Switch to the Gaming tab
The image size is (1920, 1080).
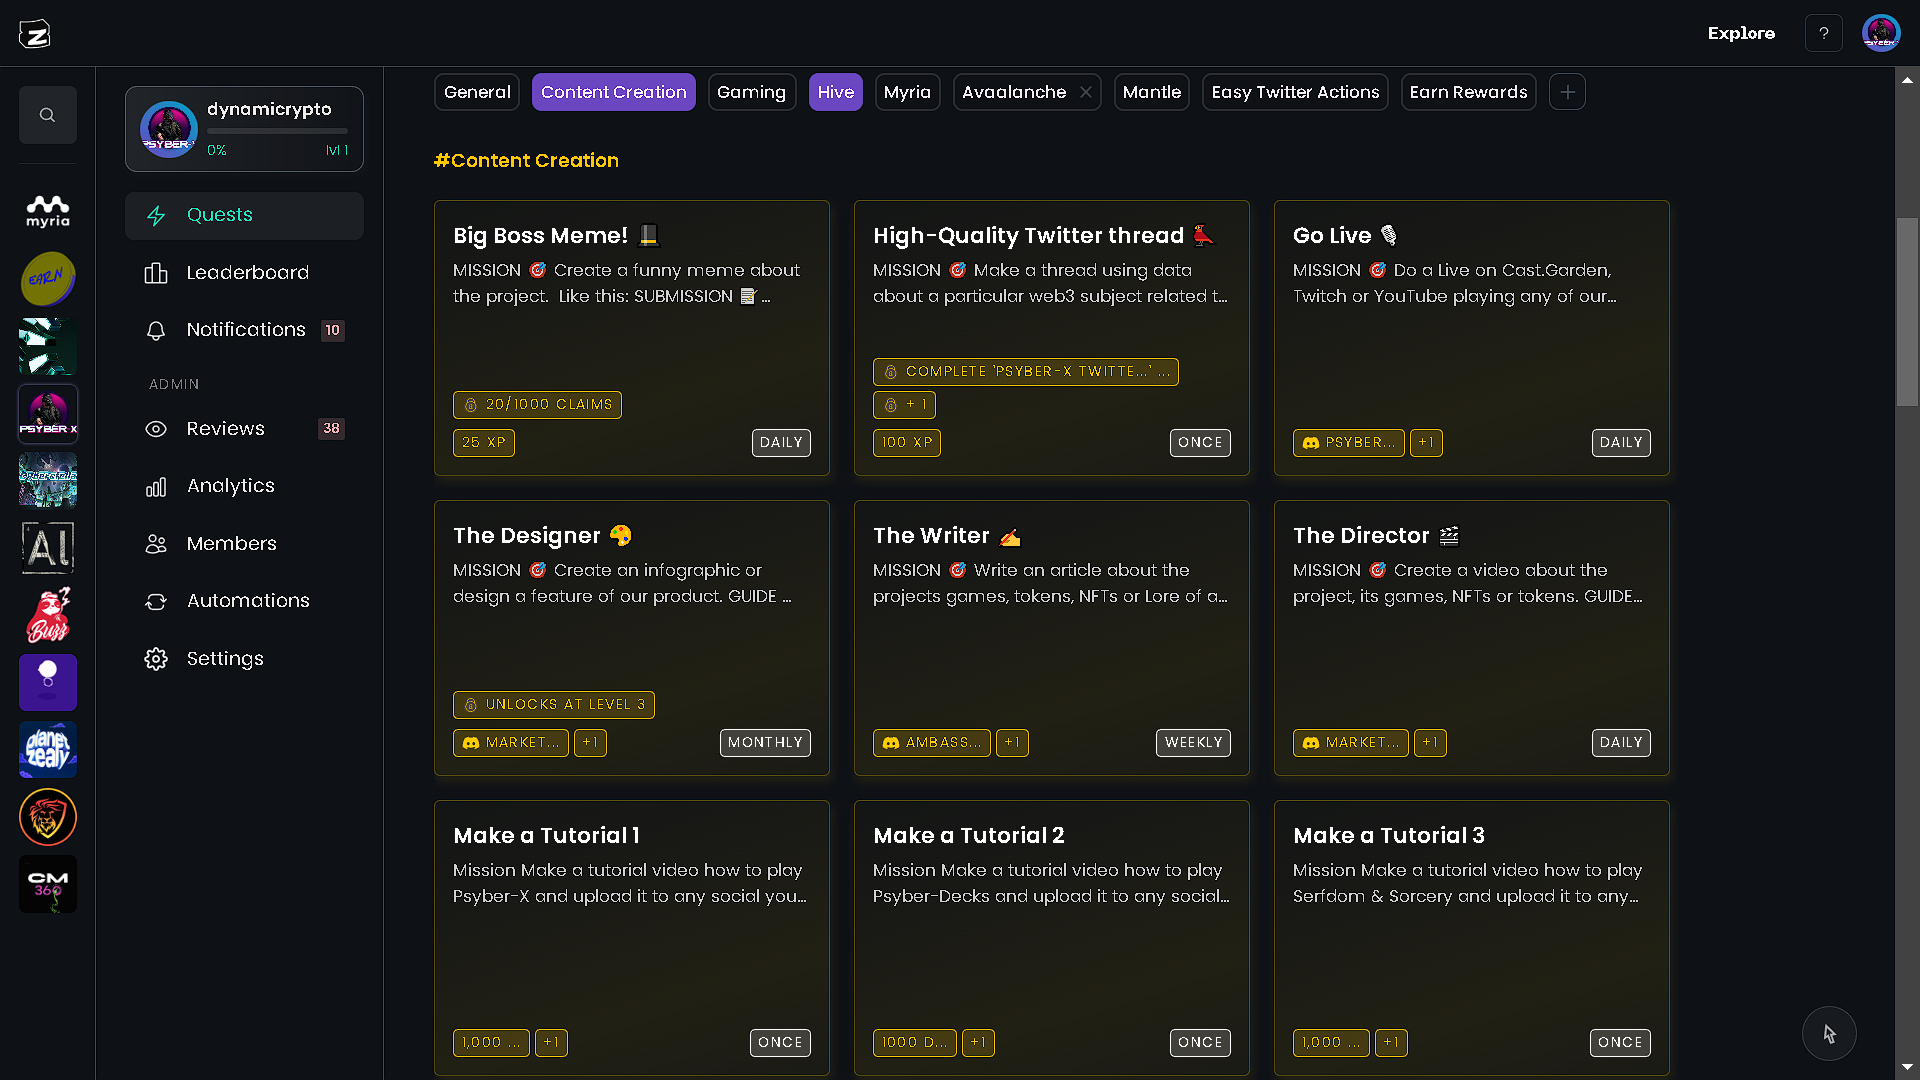(751, 92)
